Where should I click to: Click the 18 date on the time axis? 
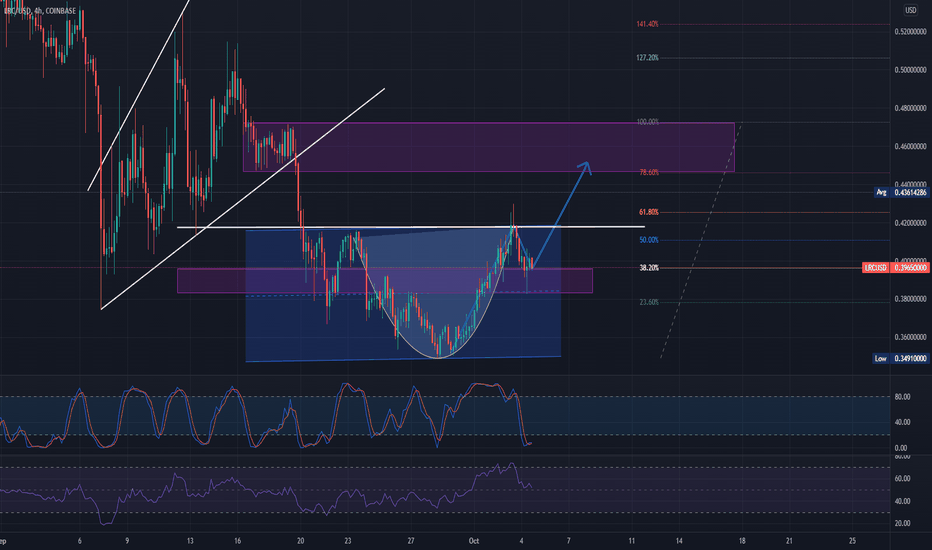(x=742, y=541)
